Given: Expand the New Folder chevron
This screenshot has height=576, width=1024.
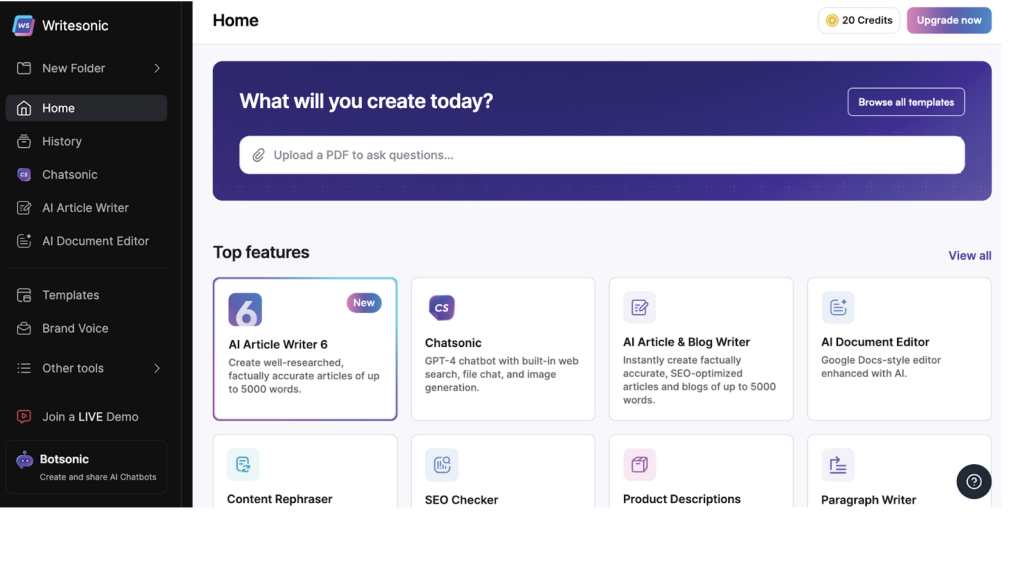Looking at the screenshot, I should tap(157, 68).
